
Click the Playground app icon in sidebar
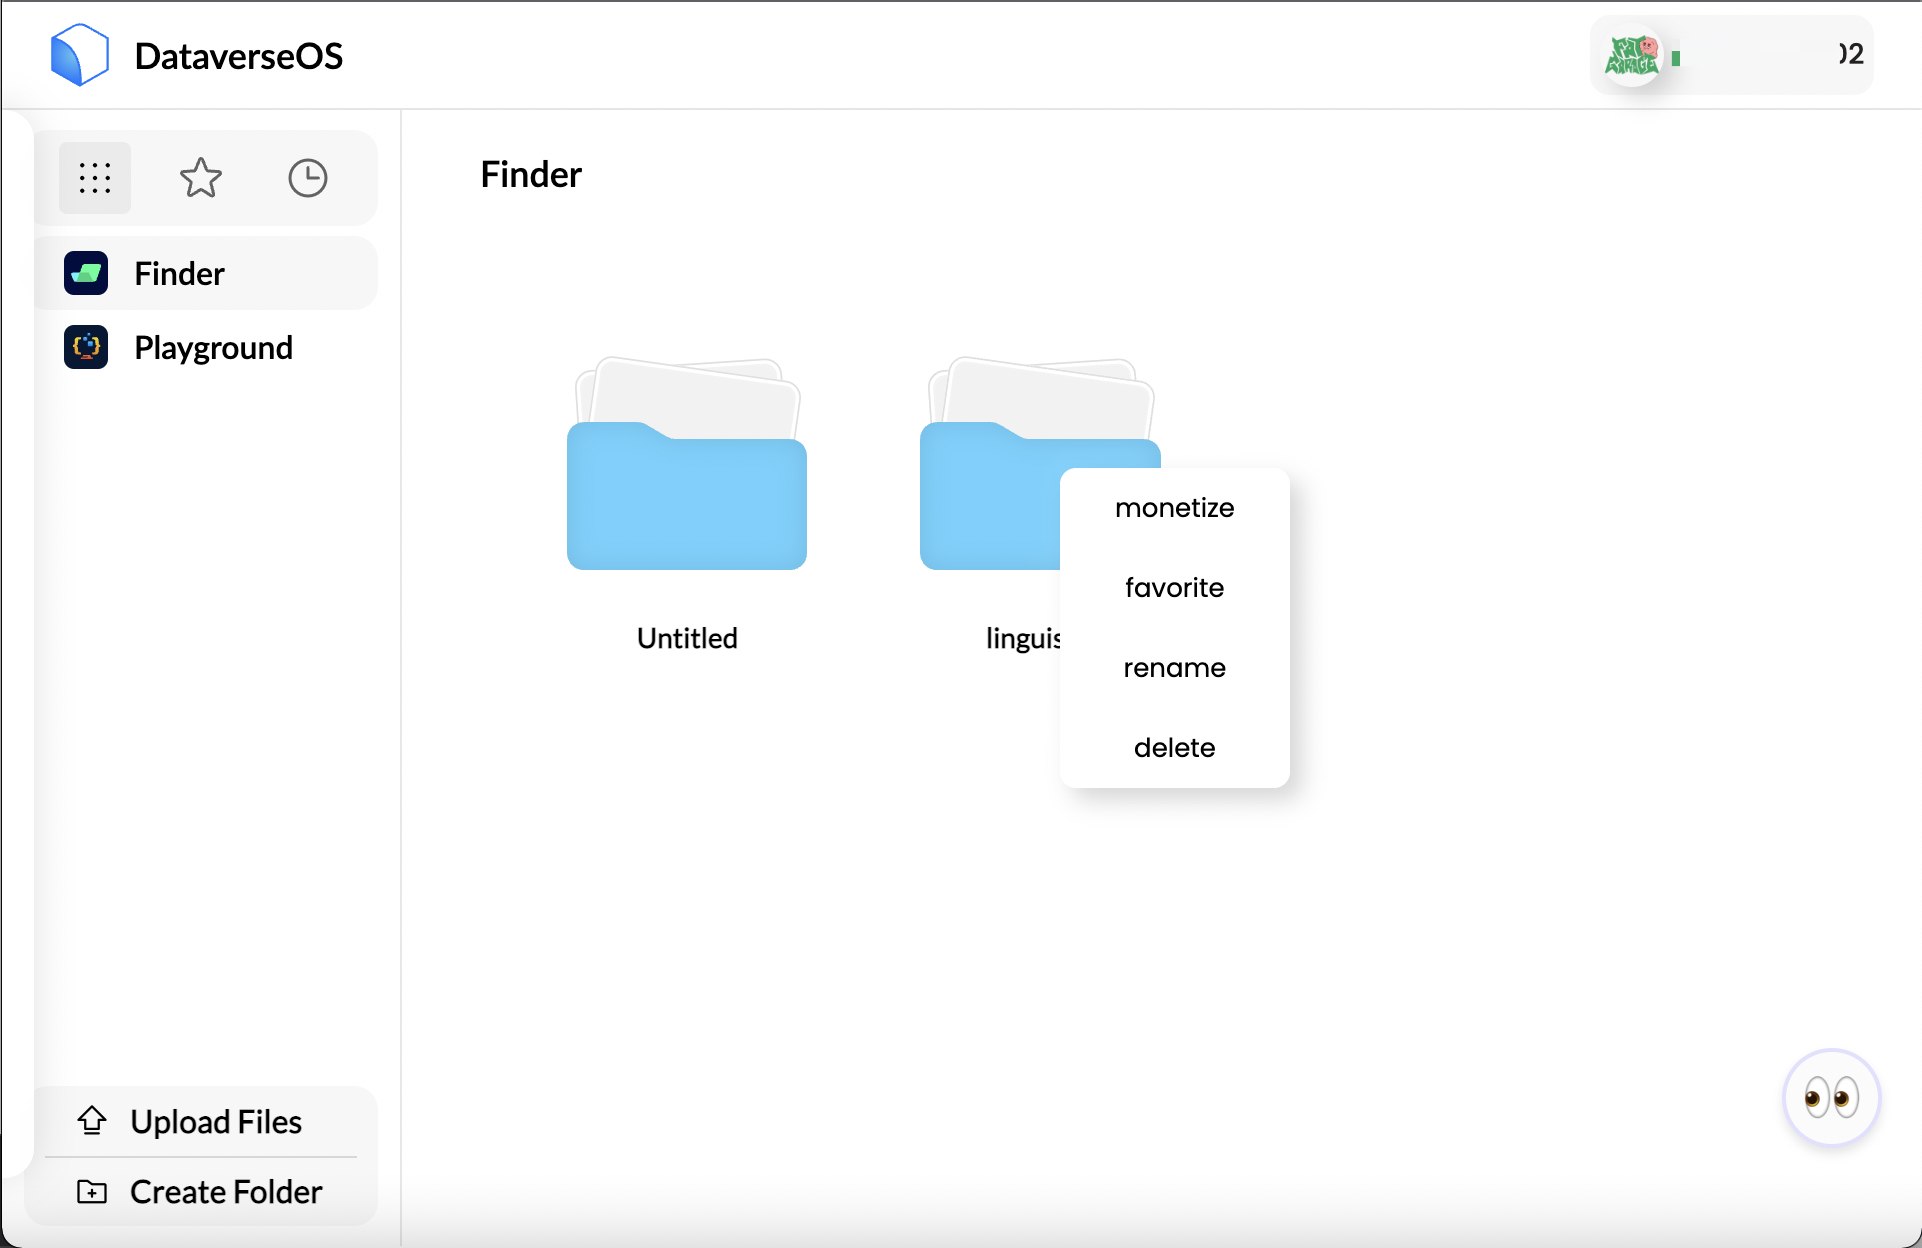(86, 347)
